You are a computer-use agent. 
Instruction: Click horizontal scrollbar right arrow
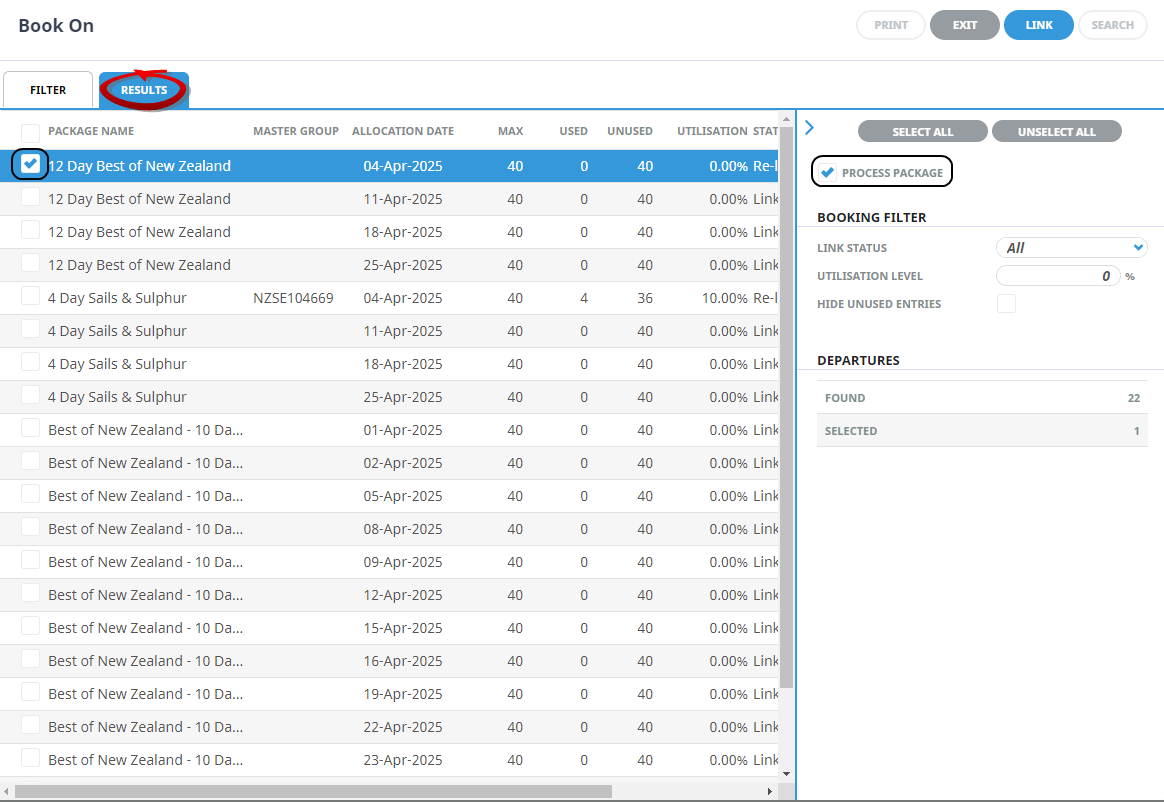click(769, 791)
